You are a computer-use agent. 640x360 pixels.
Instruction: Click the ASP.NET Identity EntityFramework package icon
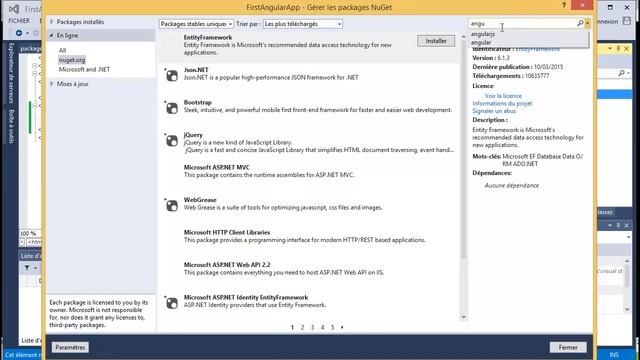click(172, 303)
